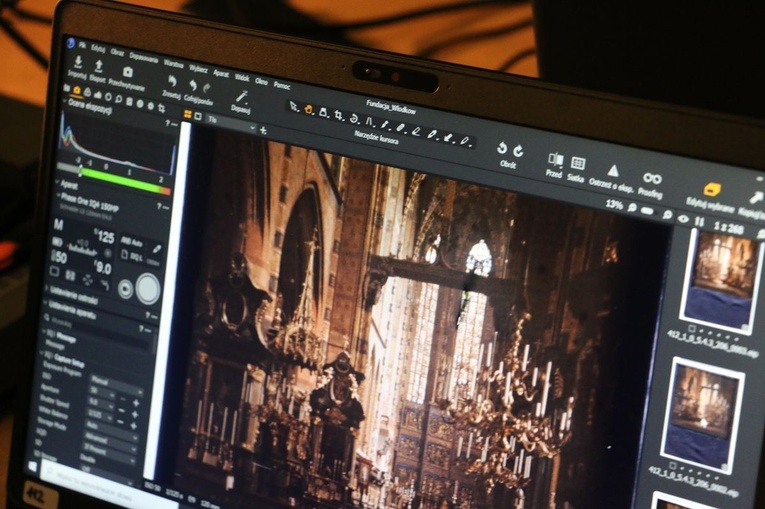Click the Dopasuj auto-adjust wand
This screenshot has width=765, height=509.
click(242, 97)
